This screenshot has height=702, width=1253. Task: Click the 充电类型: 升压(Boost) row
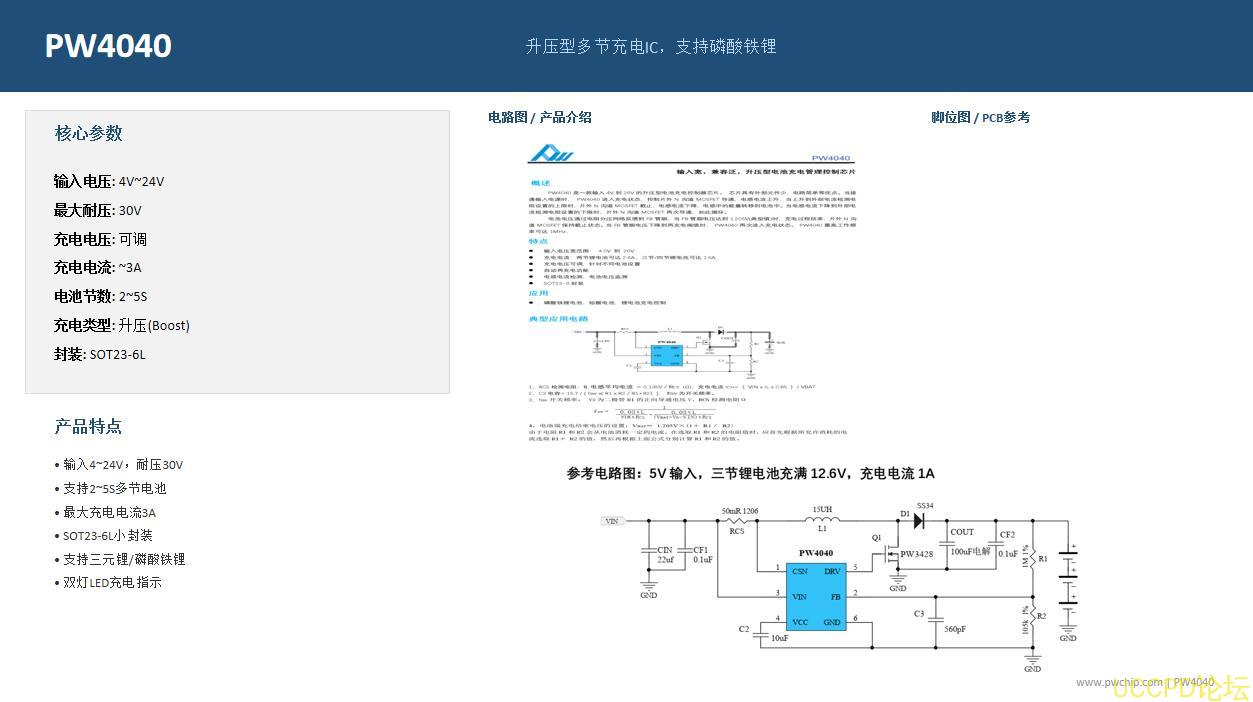click(122, 325)
